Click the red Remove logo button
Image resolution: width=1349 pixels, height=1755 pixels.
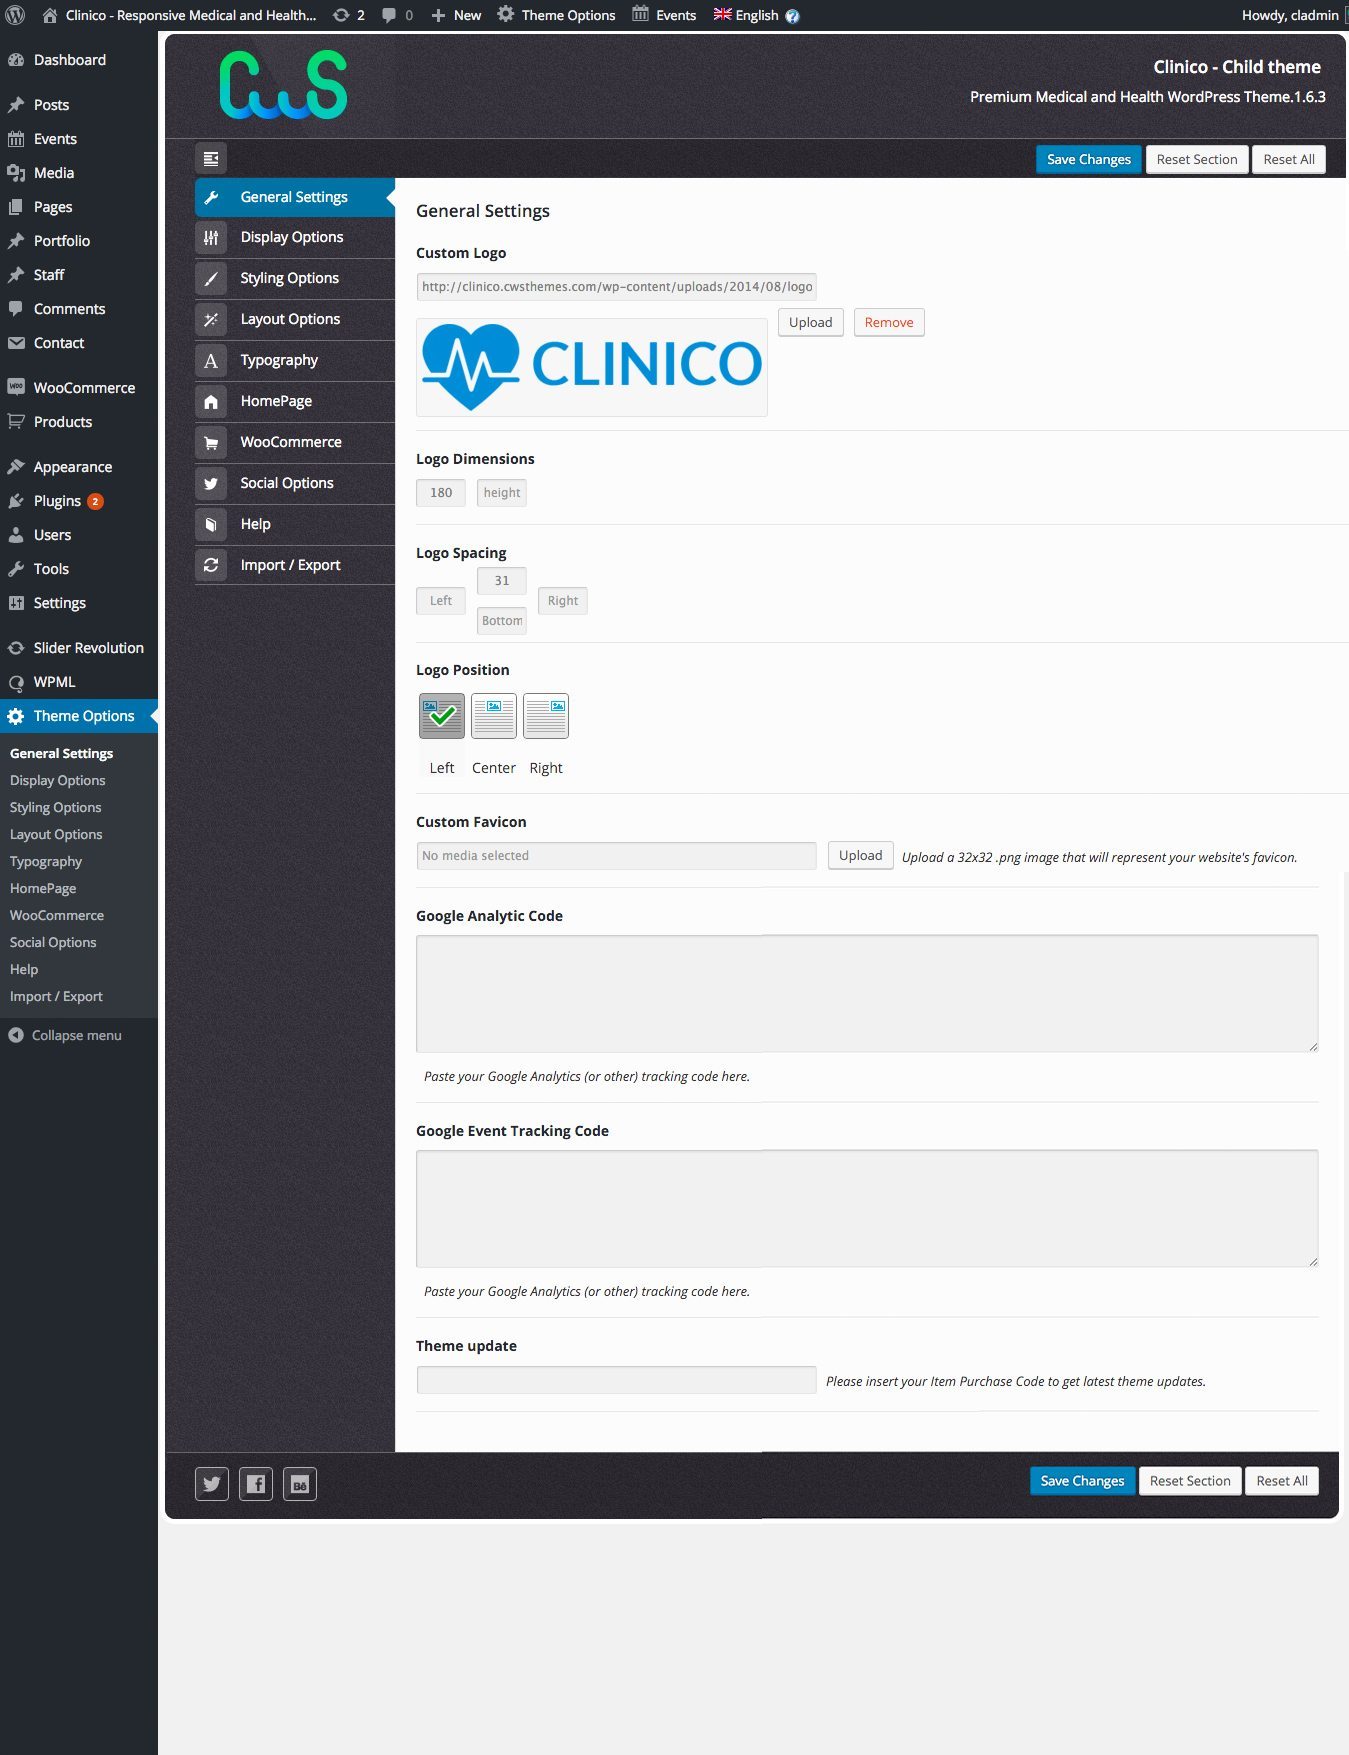tap(889, 322)
